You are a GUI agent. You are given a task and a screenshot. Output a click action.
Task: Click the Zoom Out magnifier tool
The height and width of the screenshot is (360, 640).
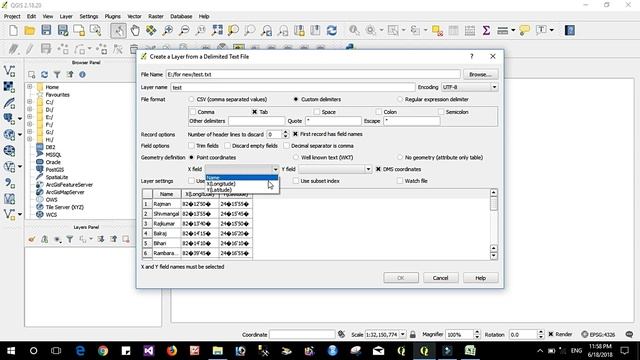[184, 30]
